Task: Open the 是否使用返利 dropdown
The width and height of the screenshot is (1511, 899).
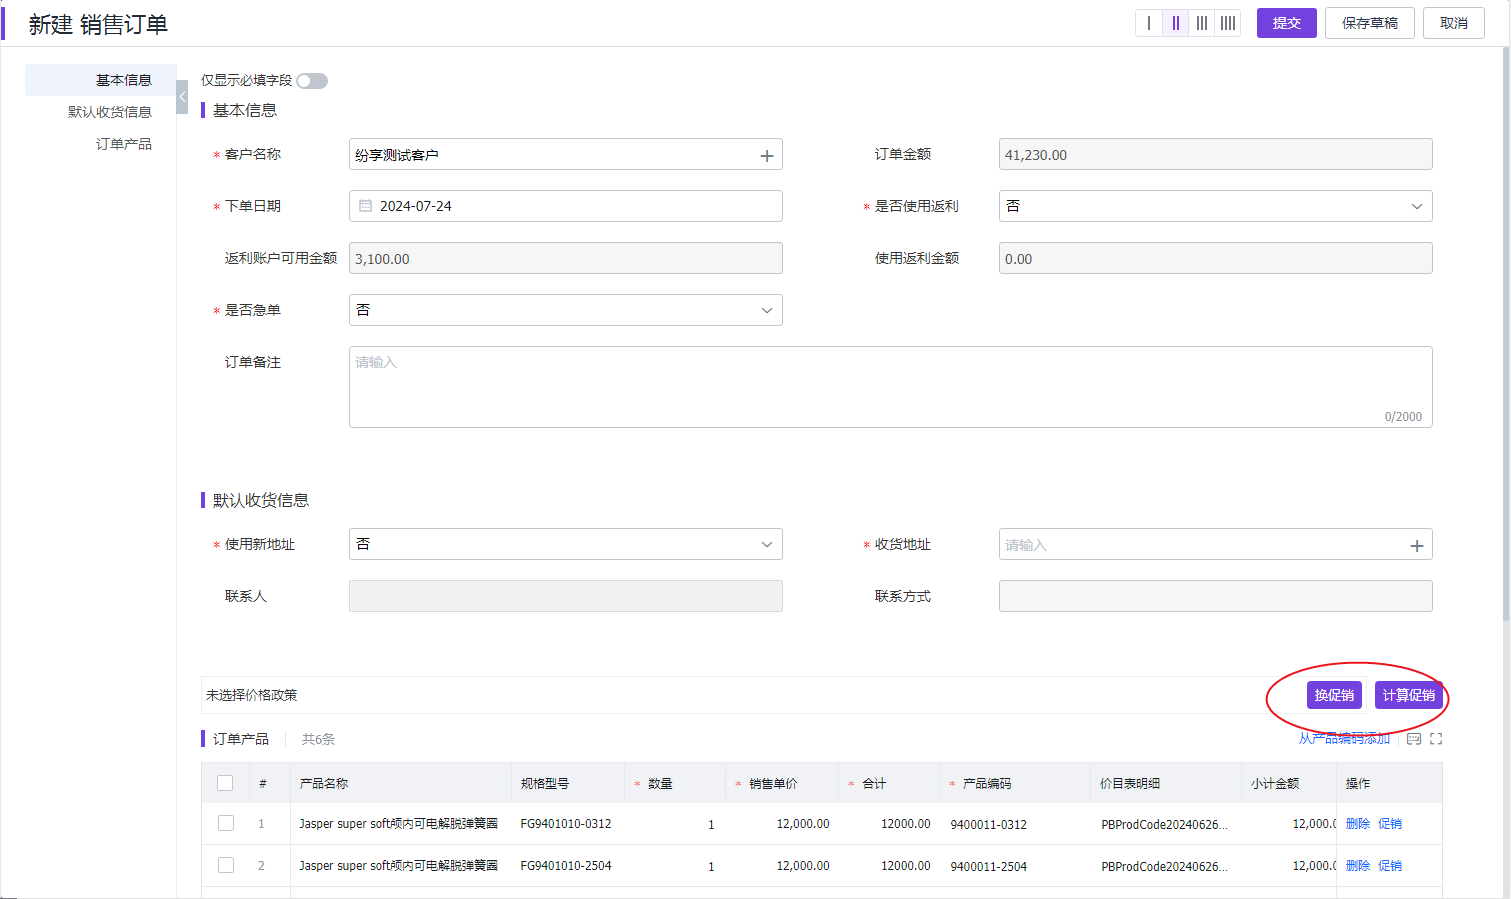Action: click(1416, 206)
